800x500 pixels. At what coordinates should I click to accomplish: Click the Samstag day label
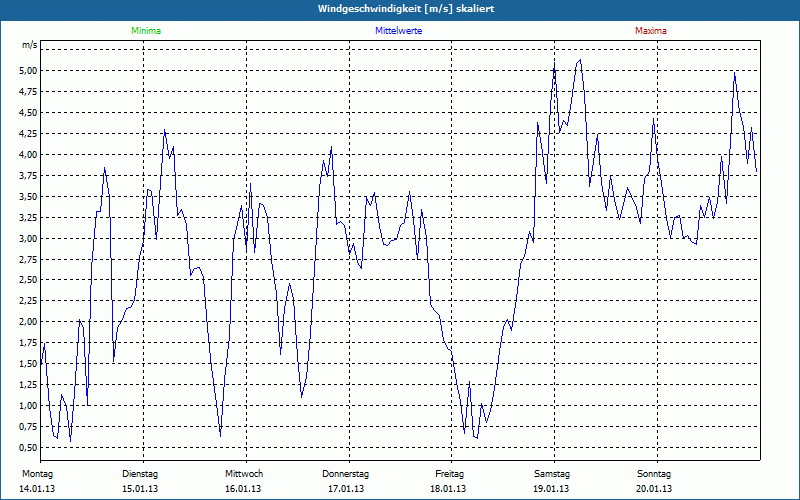(x=552, y=474)
